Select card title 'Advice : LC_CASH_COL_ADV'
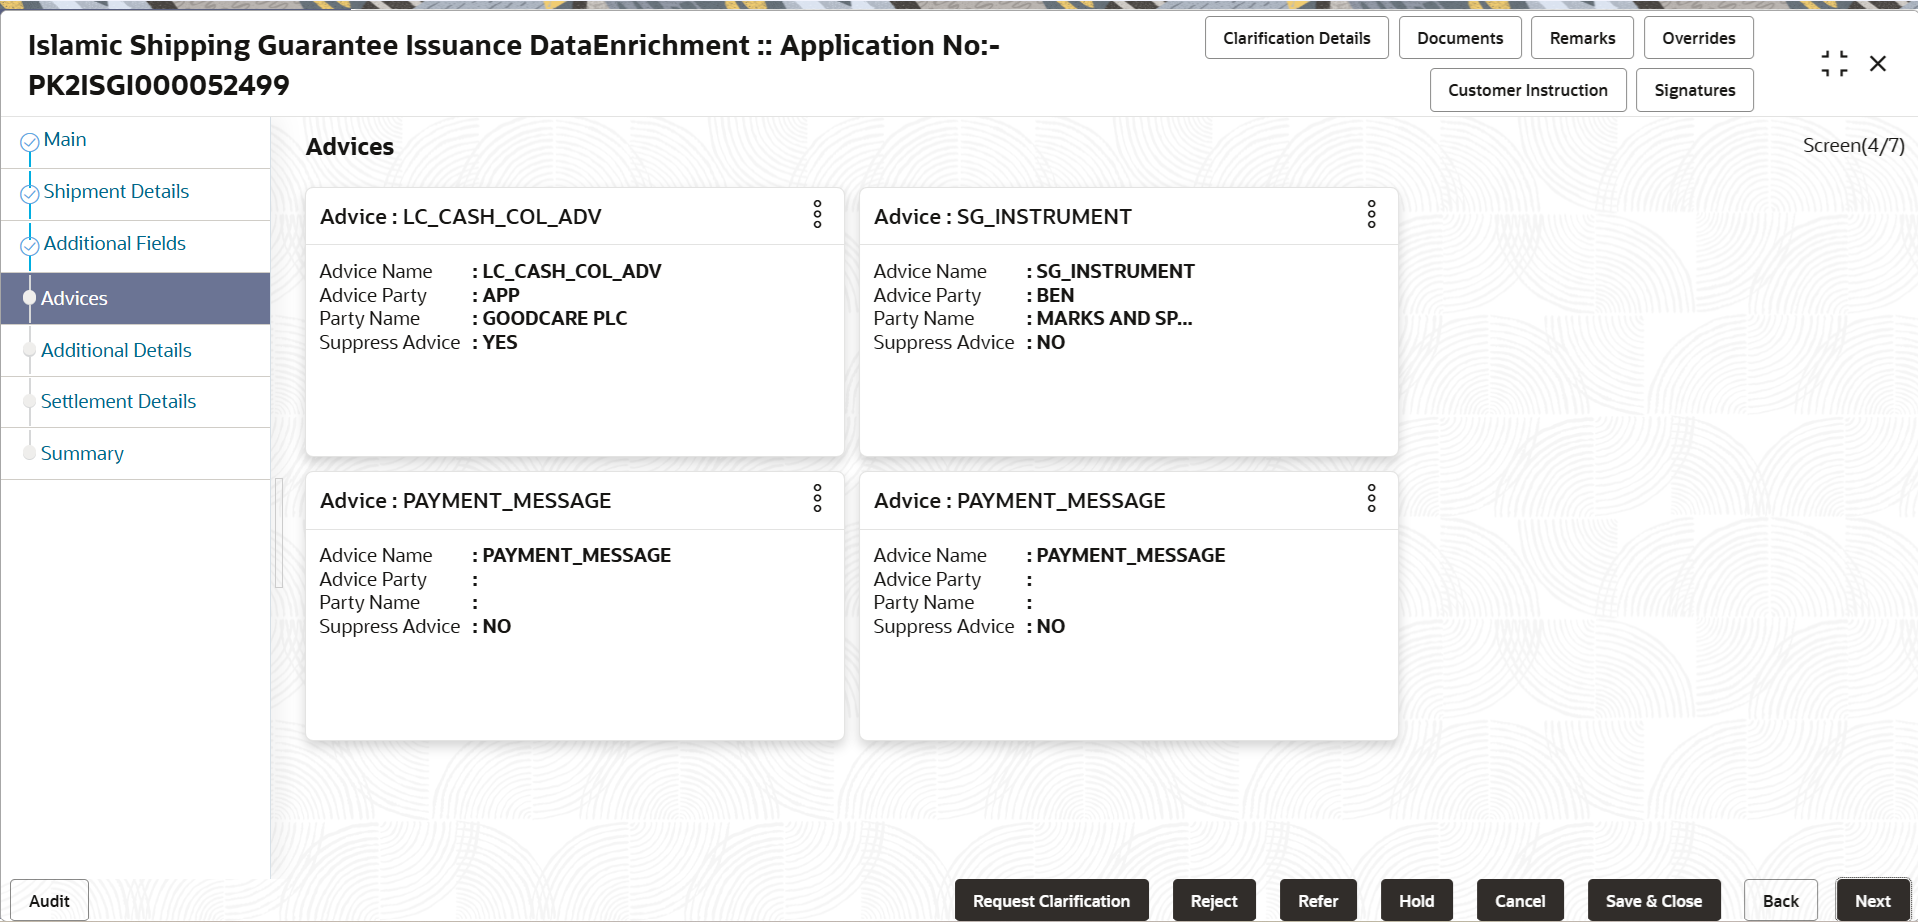 [x=461, y=217]
